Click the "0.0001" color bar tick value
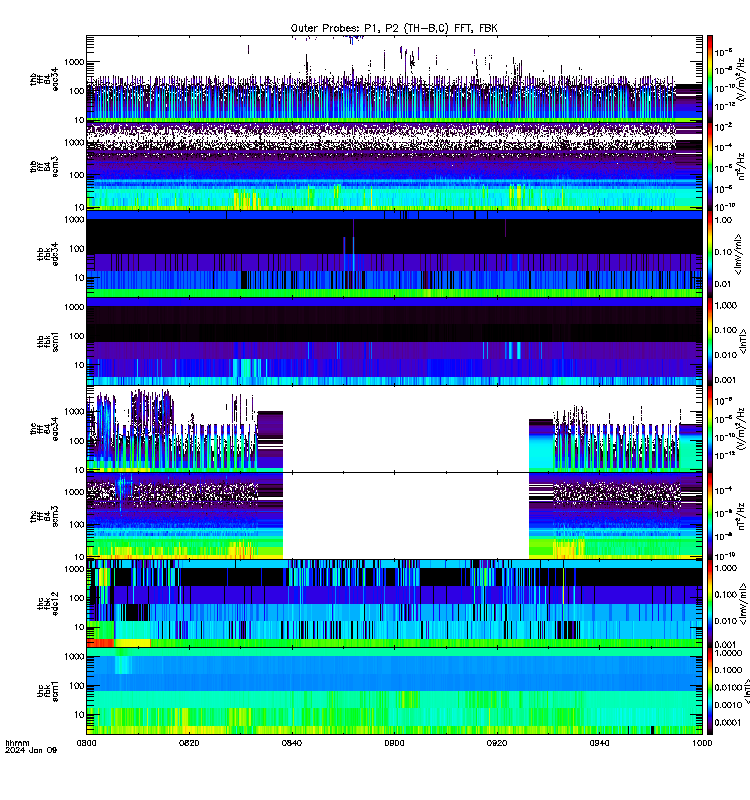 click(x=728, y=722)
